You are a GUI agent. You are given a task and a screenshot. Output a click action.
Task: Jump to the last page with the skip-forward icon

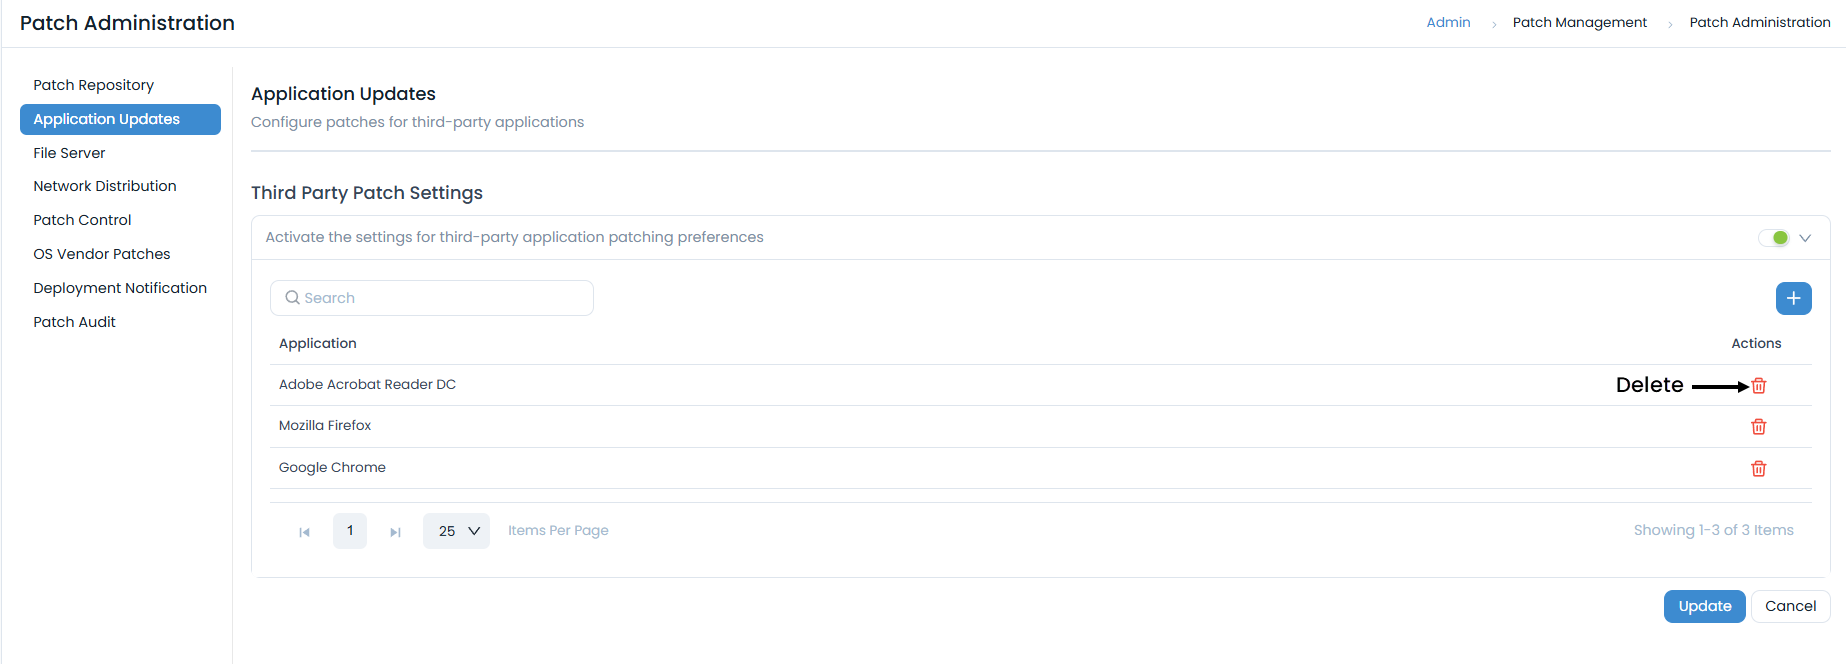coord(395,531)
